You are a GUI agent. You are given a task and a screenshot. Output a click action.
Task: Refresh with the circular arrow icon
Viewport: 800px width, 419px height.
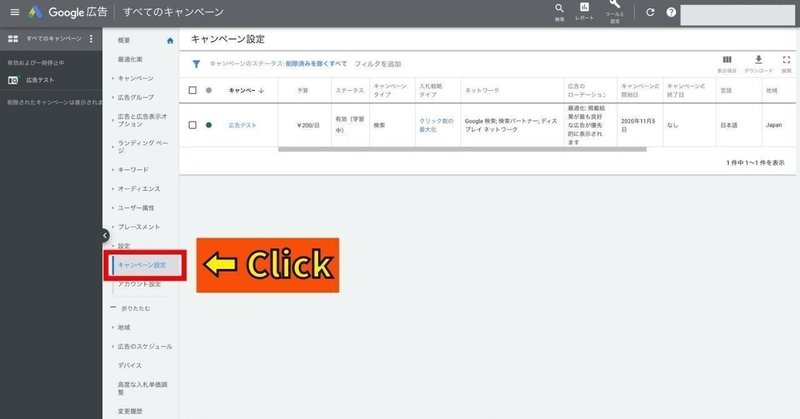[650, 12]
